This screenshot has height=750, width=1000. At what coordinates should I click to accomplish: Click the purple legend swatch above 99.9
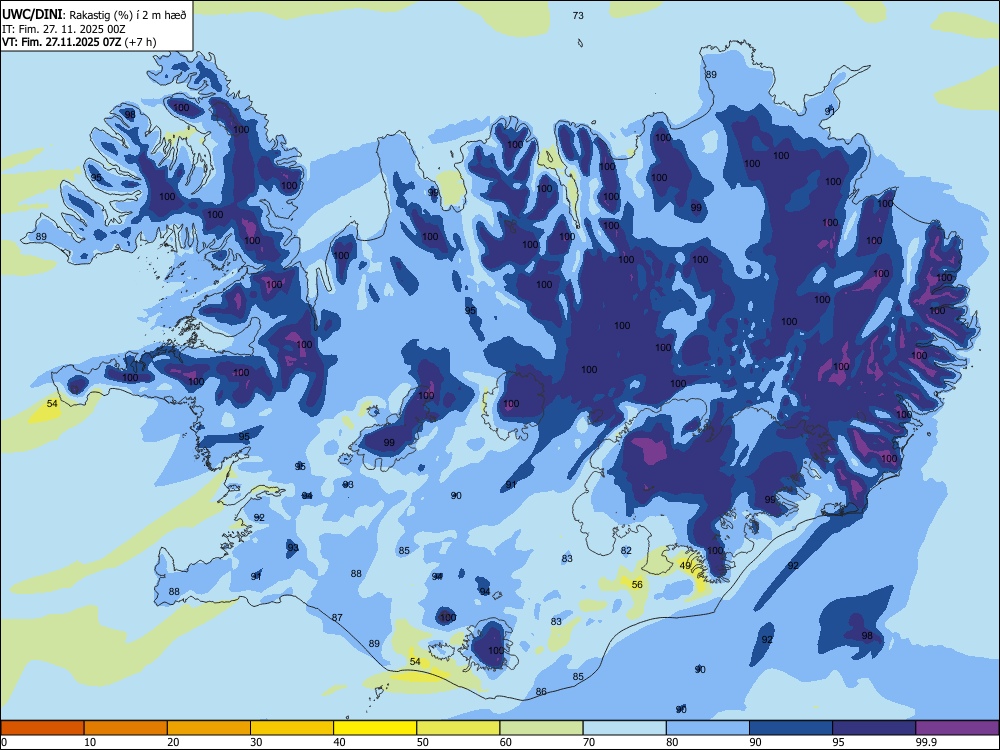tap(957, 728)
